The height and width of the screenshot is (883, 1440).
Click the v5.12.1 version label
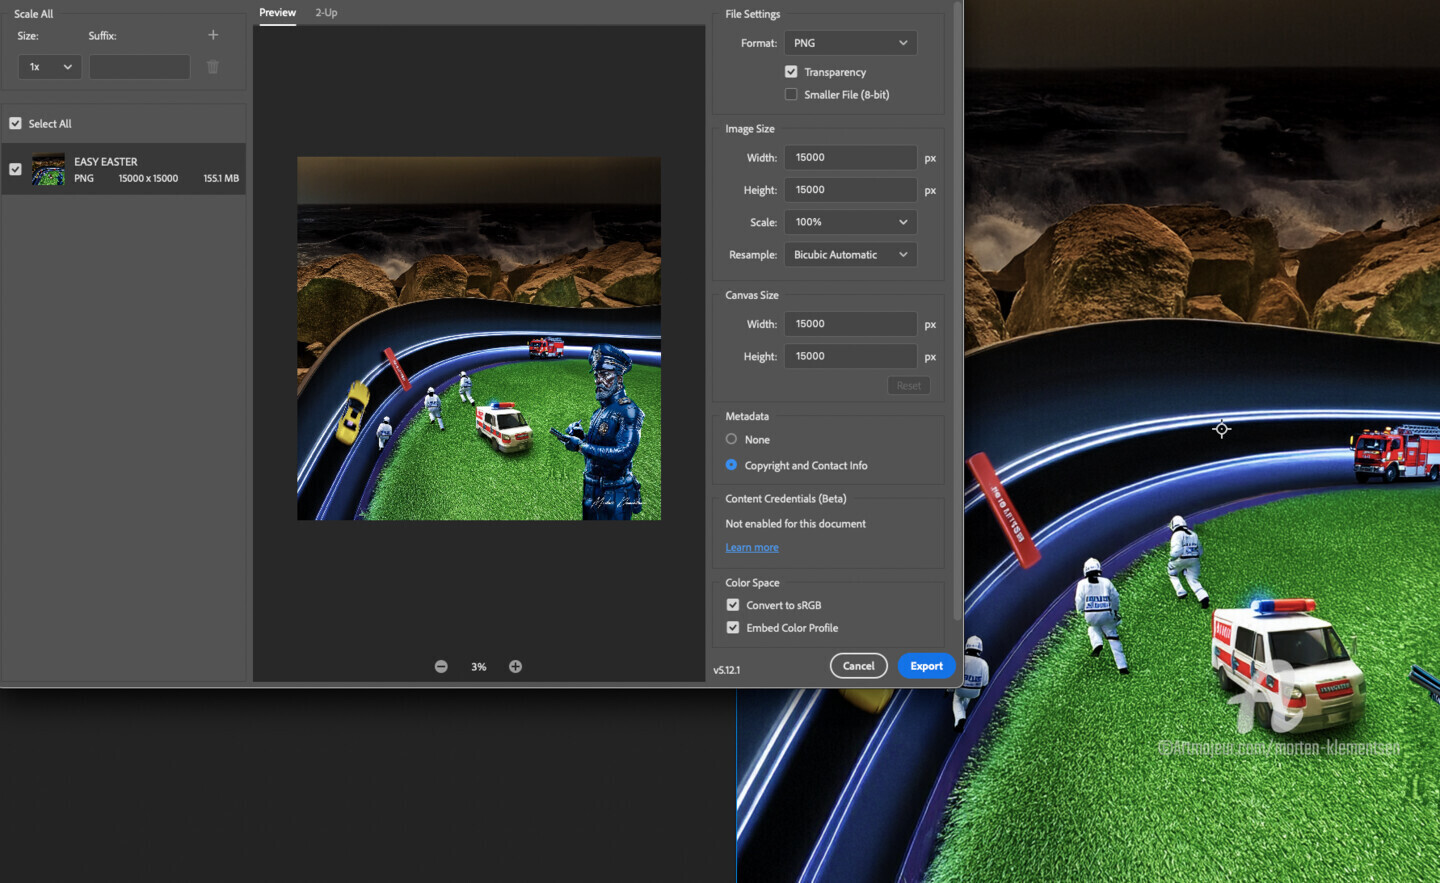point(727,670)
